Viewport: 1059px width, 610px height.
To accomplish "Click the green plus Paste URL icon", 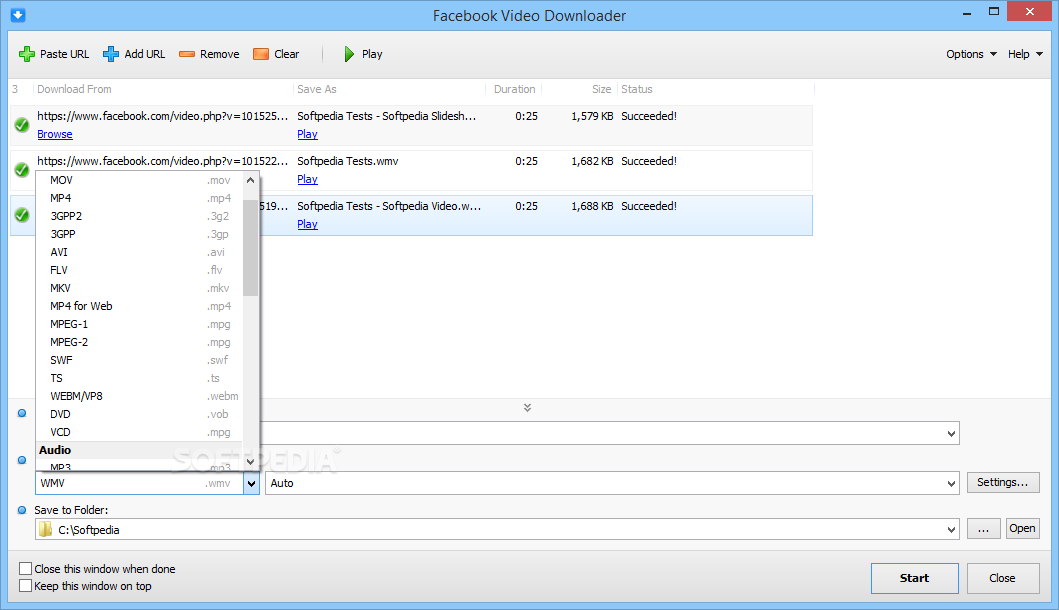I will coord(26,54).
